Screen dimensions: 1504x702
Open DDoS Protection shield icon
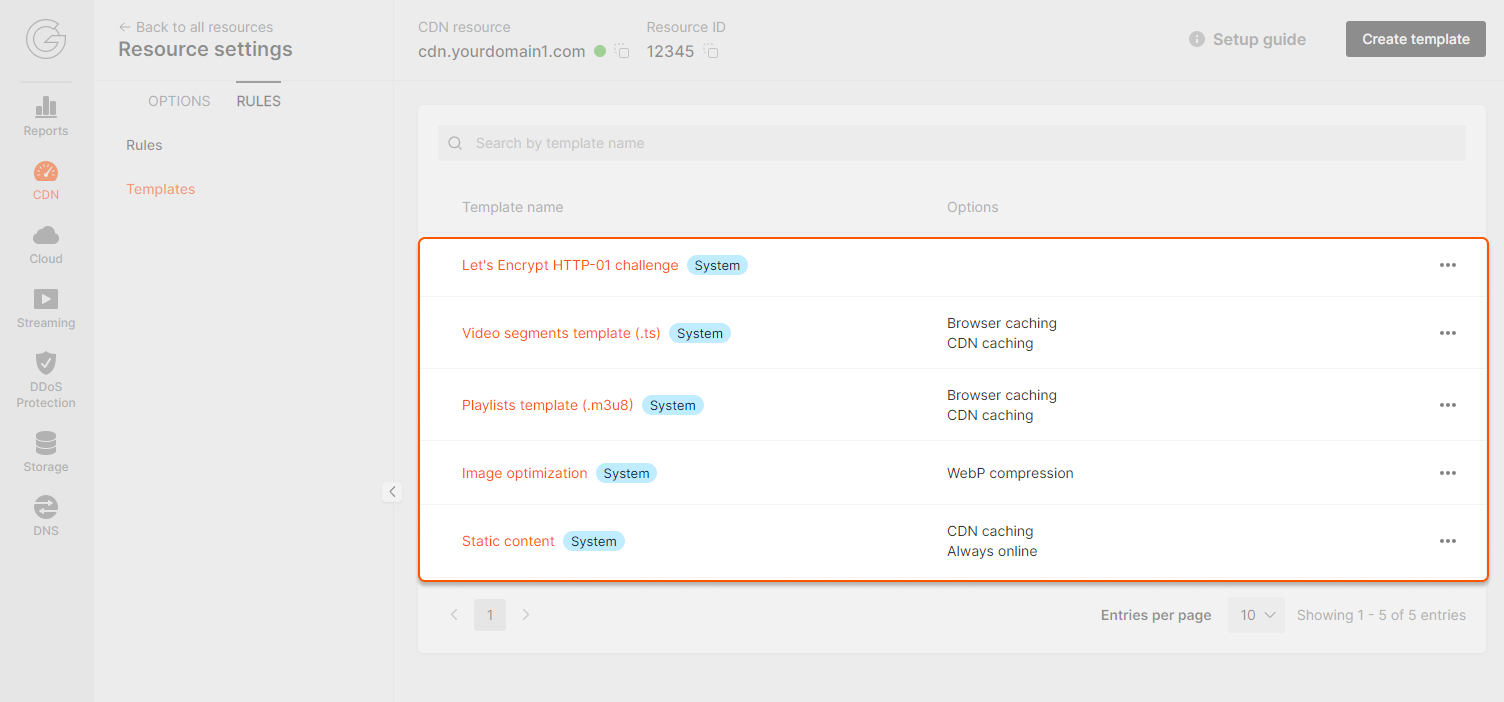click(46, 363)
